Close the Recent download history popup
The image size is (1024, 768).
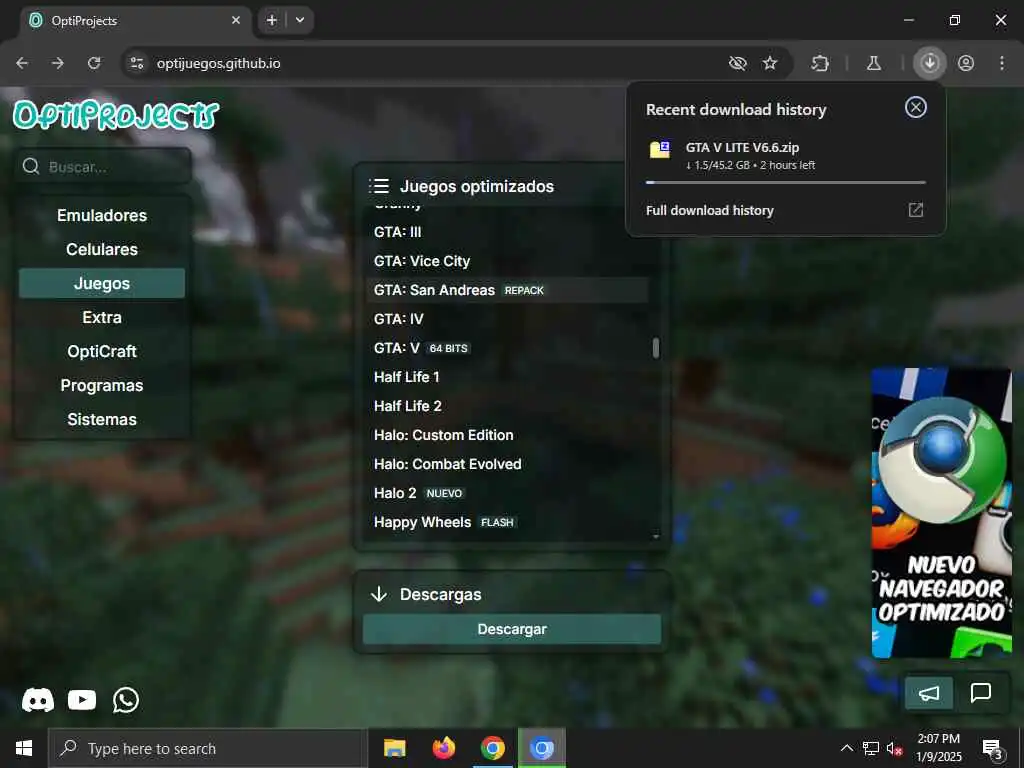(916, 107)
